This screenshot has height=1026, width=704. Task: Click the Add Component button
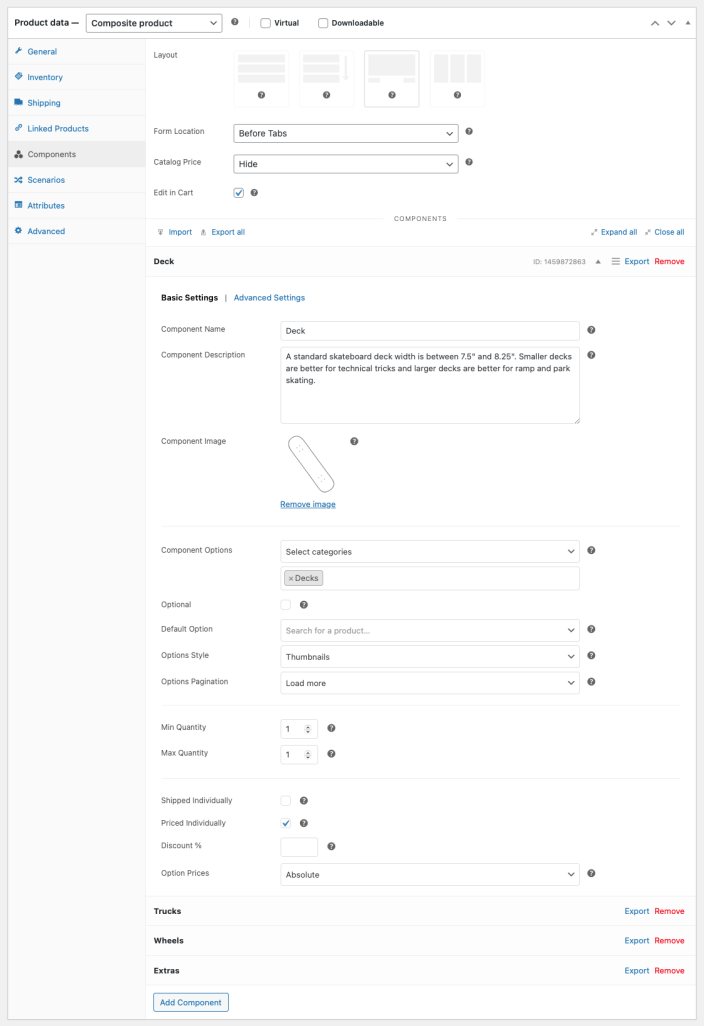pos(190,1002)
